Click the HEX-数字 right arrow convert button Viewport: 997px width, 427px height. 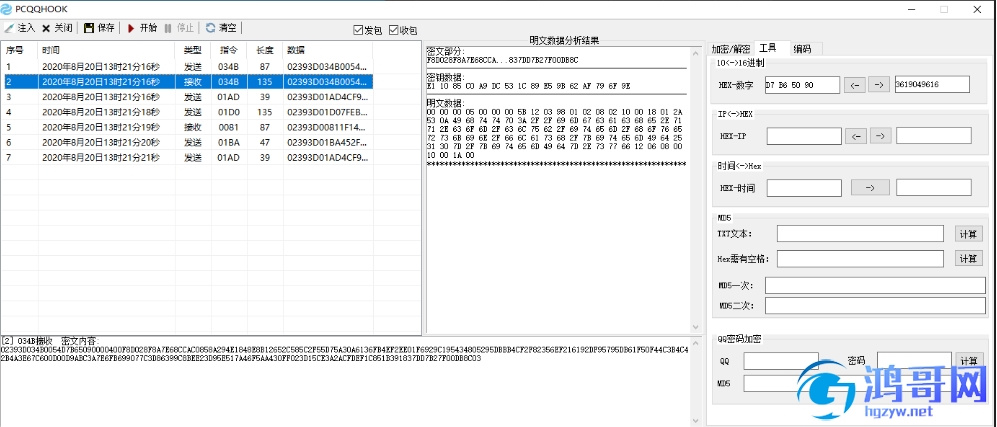(x=879, y=85)
